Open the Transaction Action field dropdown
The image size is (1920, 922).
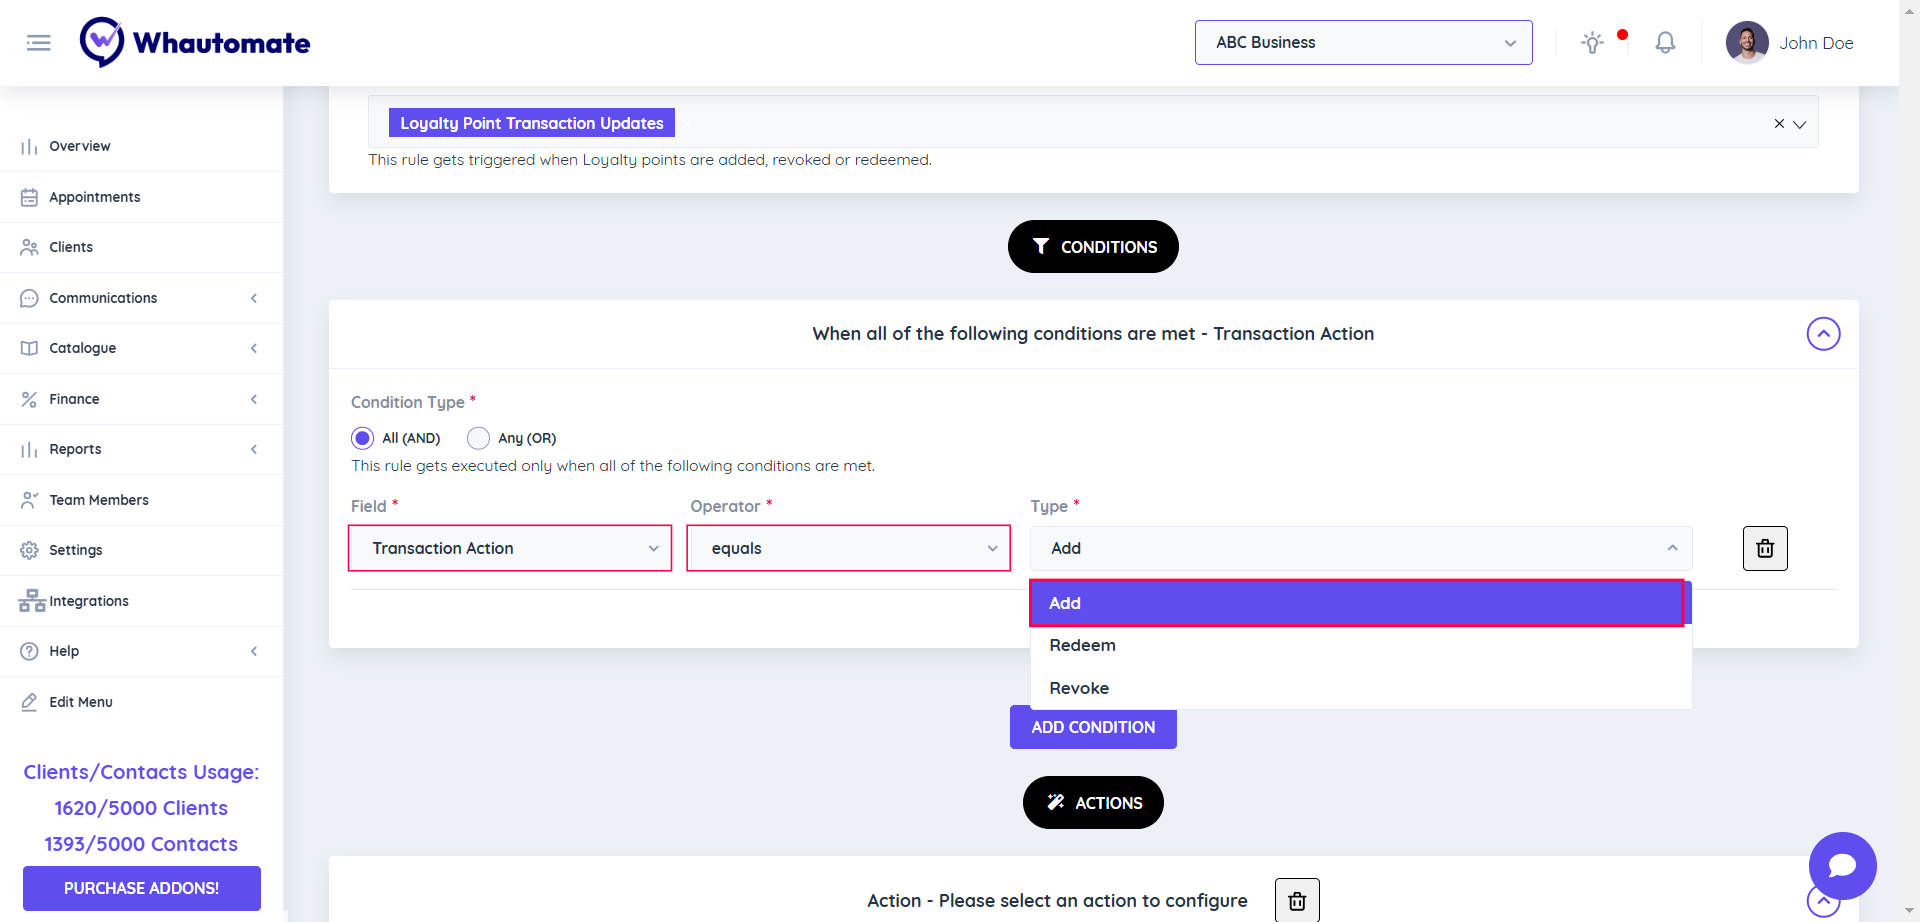[x=510, y=548]
